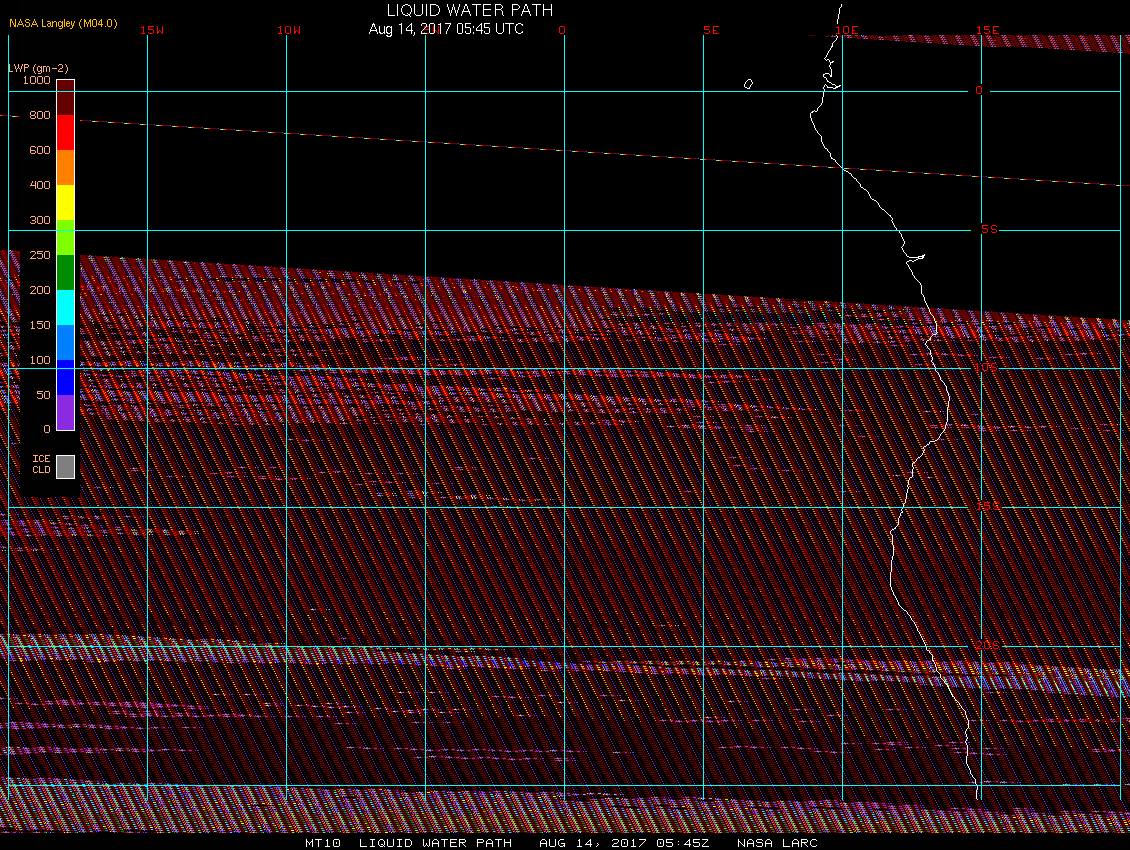Click the '150' legend value

coord(40,325)
